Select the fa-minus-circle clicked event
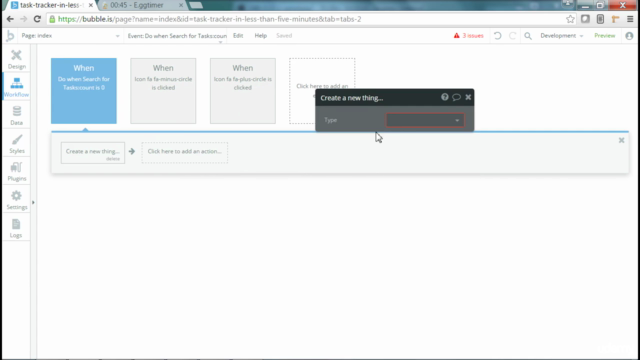This screenshot has height=360, width=640. (x=163, y=91)
